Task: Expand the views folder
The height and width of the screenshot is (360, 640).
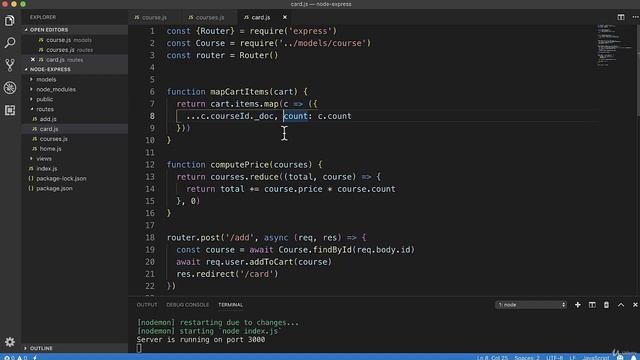Action: tap(44, 159)
